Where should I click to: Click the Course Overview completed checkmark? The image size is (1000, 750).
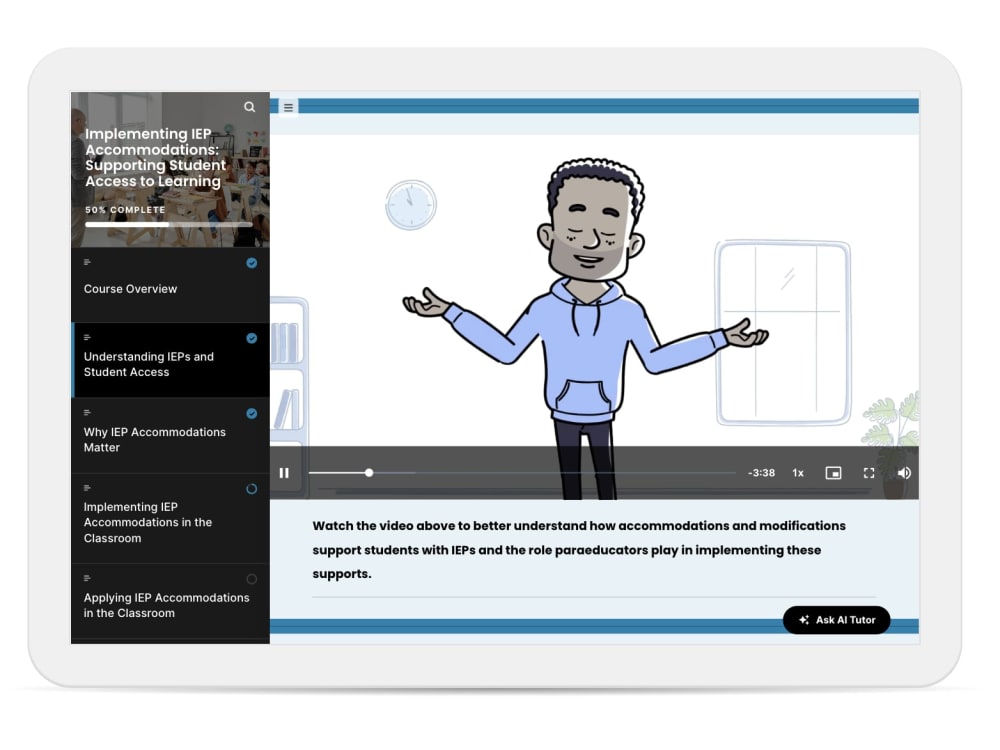click(252, 263)
